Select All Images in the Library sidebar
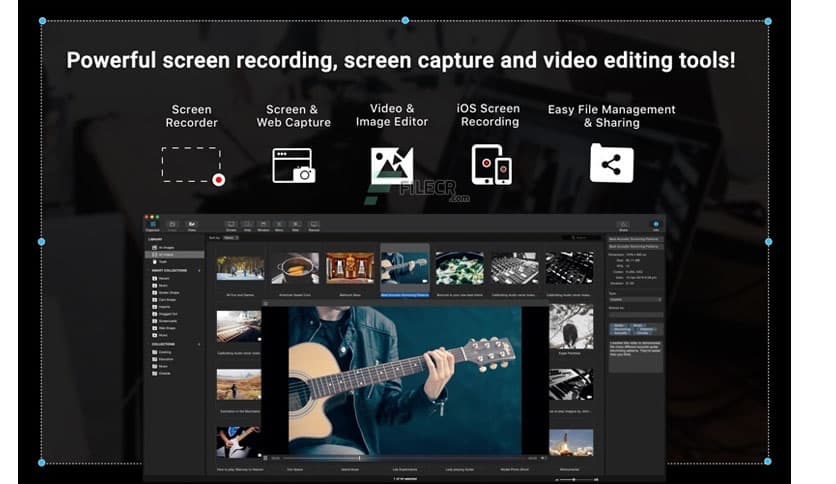The height and width of the screenshot is (484, 836). 164,247
